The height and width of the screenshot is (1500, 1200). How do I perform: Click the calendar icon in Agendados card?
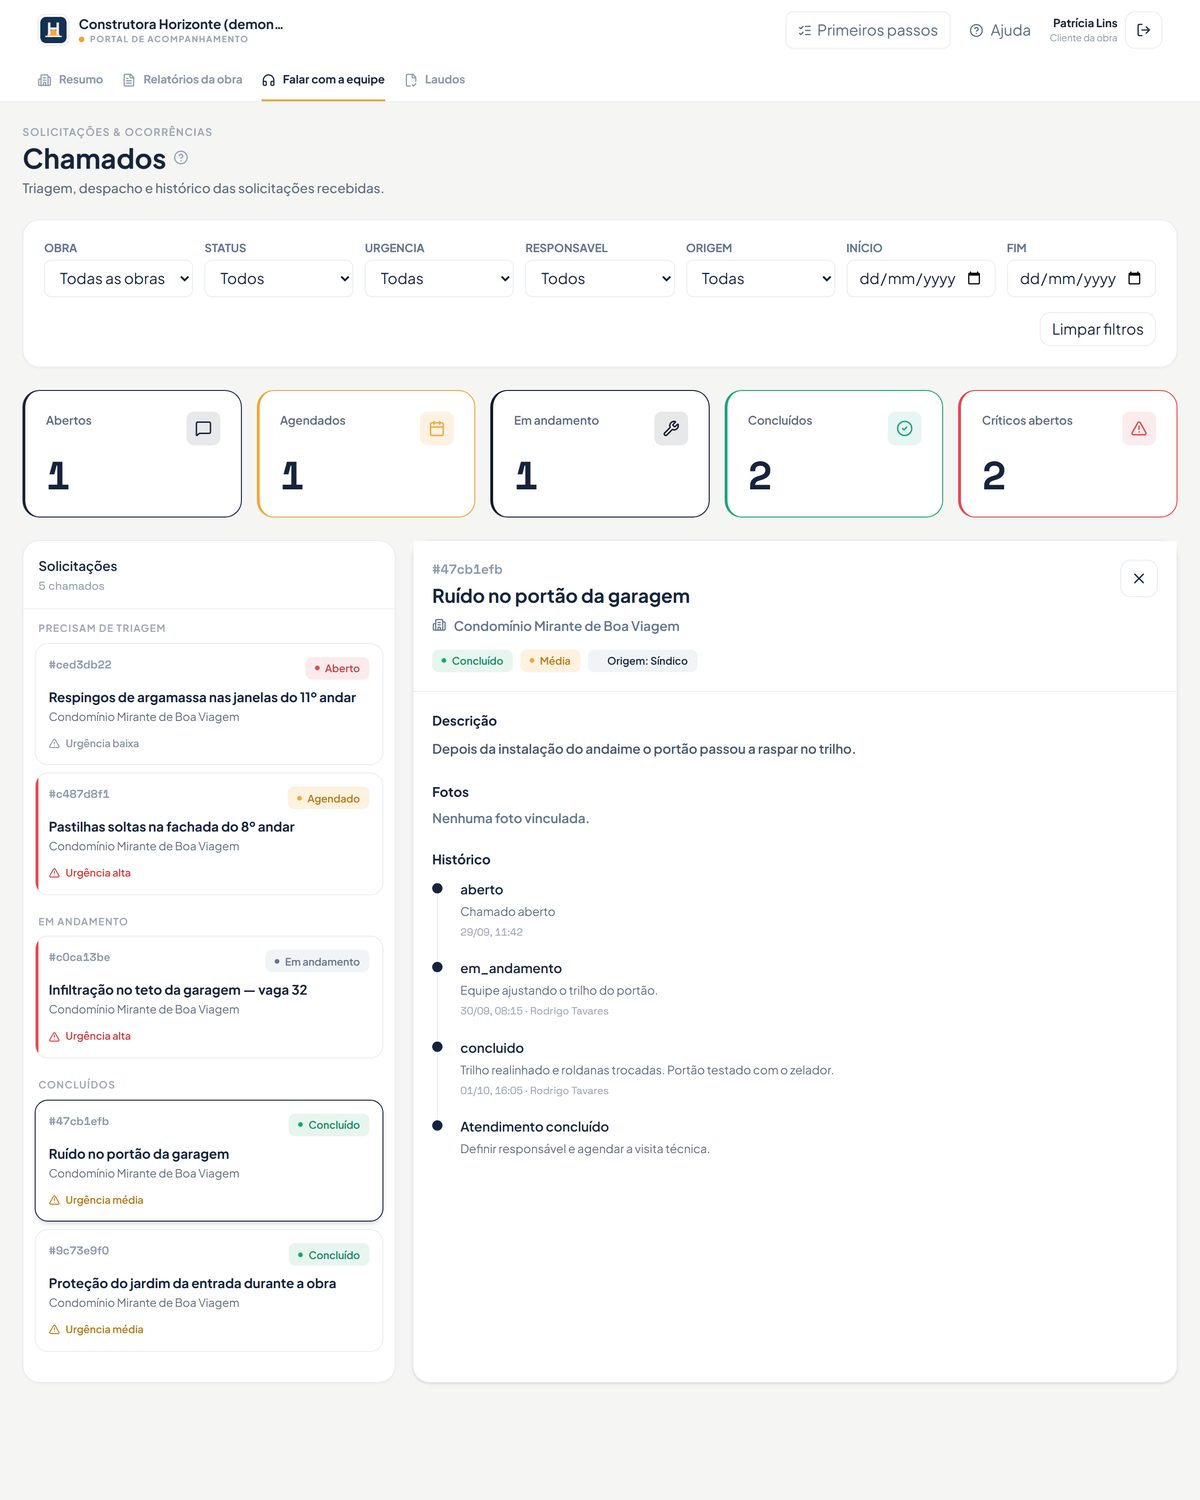click(x=437, y=428)
